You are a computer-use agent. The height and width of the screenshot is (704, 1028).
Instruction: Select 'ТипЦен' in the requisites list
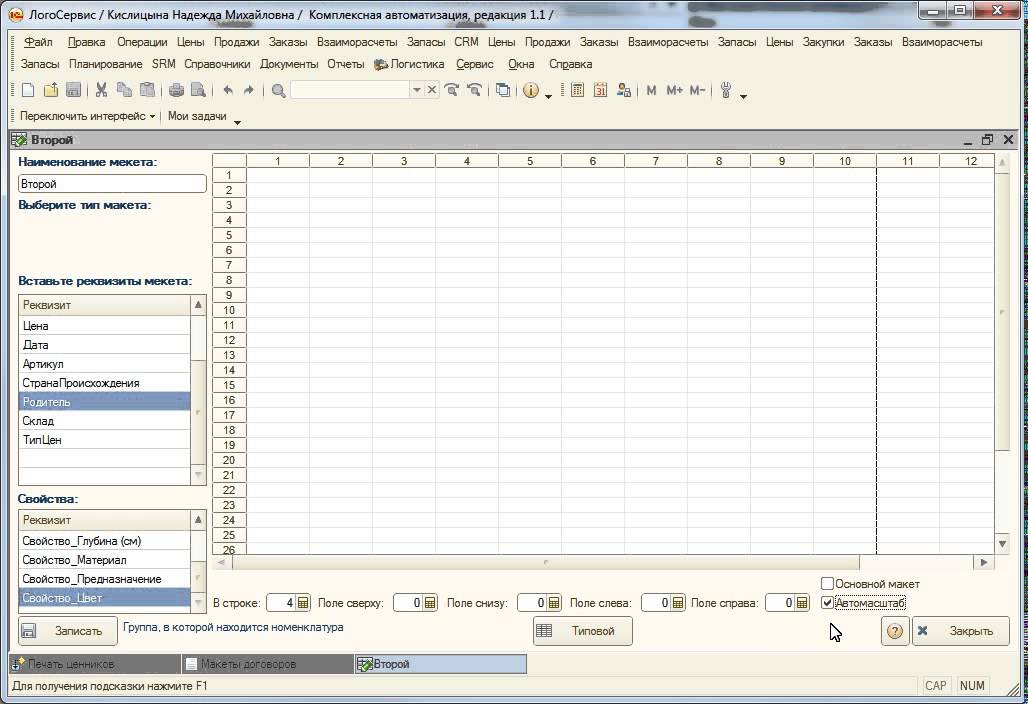pos(104,440)
